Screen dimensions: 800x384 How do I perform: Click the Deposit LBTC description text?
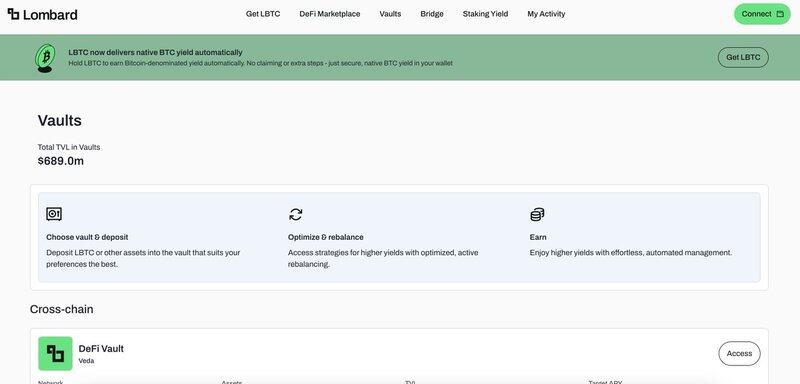coord(143,259)
